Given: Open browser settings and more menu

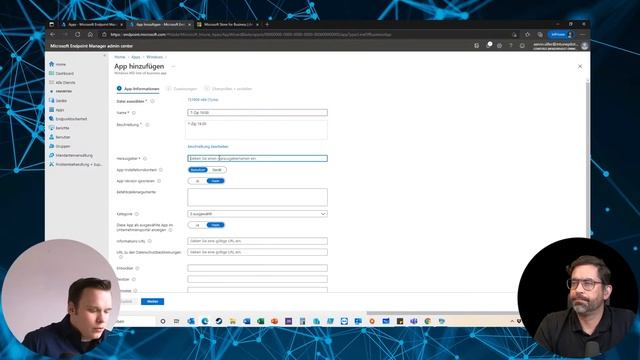Looking at the screenshot, I should pos(582,35).
